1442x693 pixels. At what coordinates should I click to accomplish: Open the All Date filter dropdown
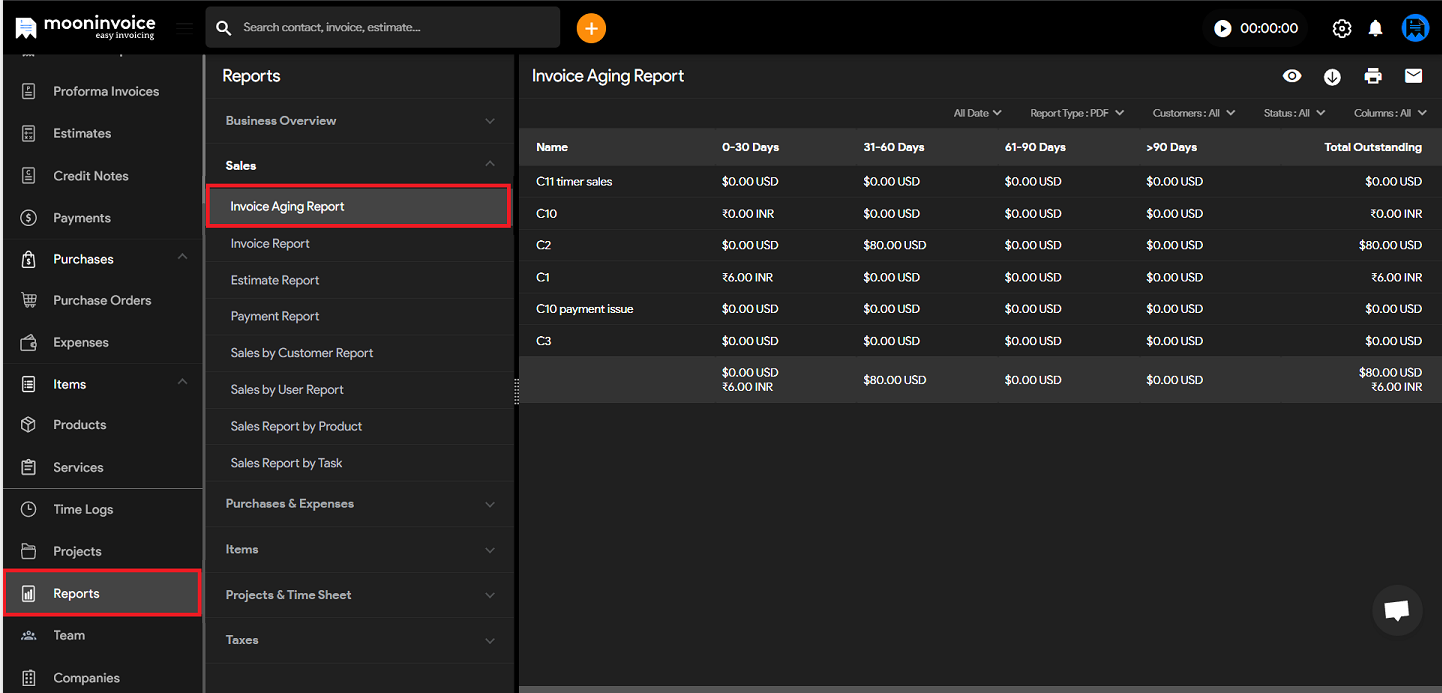[x=977, y=113]
